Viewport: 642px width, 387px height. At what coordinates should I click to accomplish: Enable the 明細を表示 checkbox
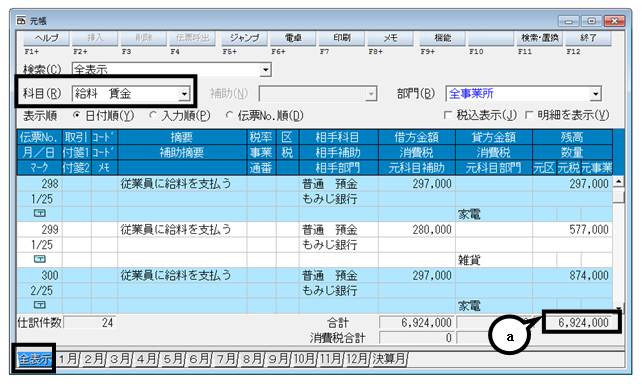point(529,115)
